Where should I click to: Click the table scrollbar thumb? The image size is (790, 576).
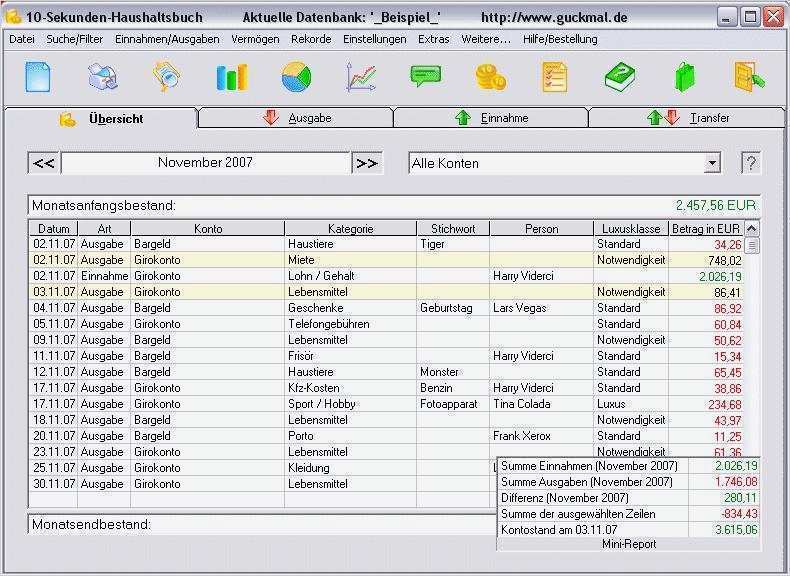pyautogui.click(x=751, y=245)
